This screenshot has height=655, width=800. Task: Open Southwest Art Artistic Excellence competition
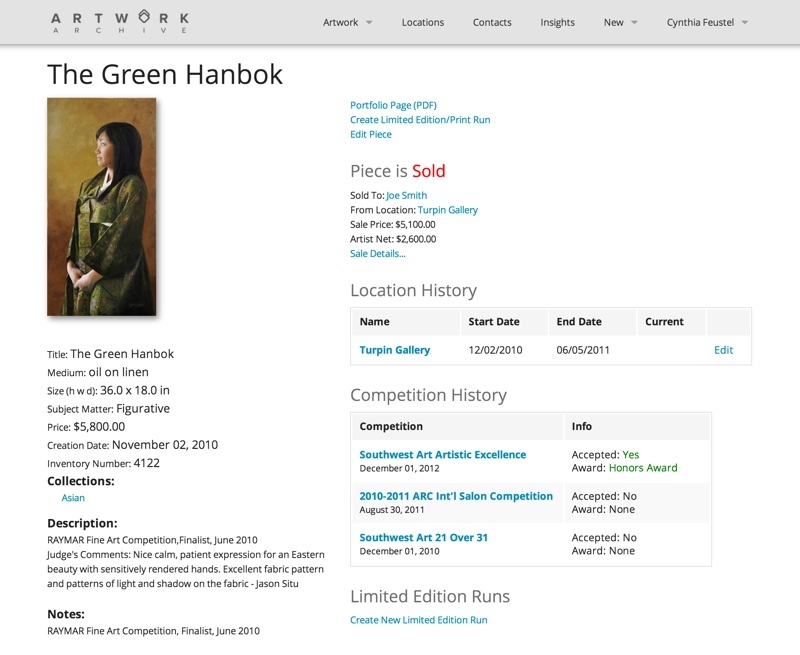point(442,455)
